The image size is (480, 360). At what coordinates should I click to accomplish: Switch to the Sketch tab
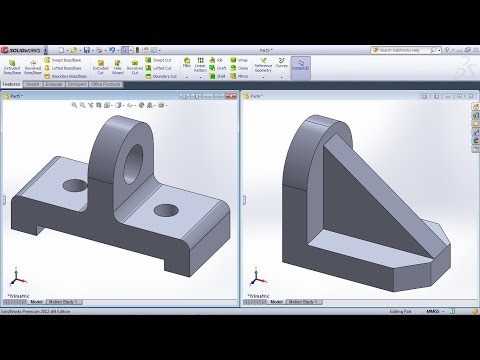[33, 84]
